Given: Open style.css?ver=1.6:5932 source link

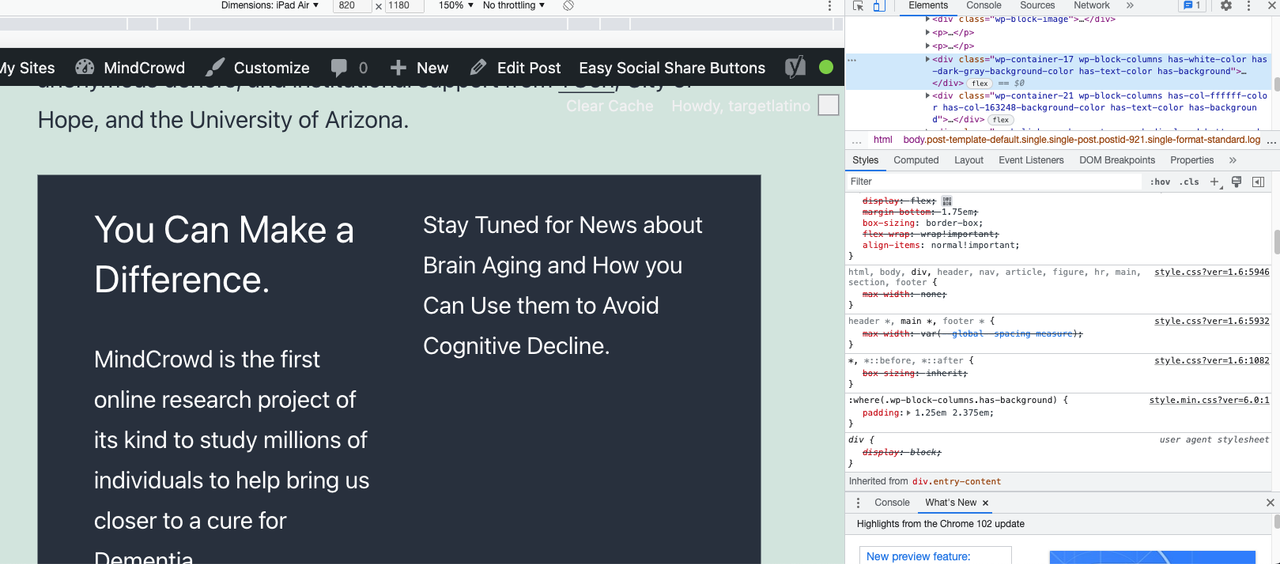Looking at the screenshot, I should point(1211,321).
